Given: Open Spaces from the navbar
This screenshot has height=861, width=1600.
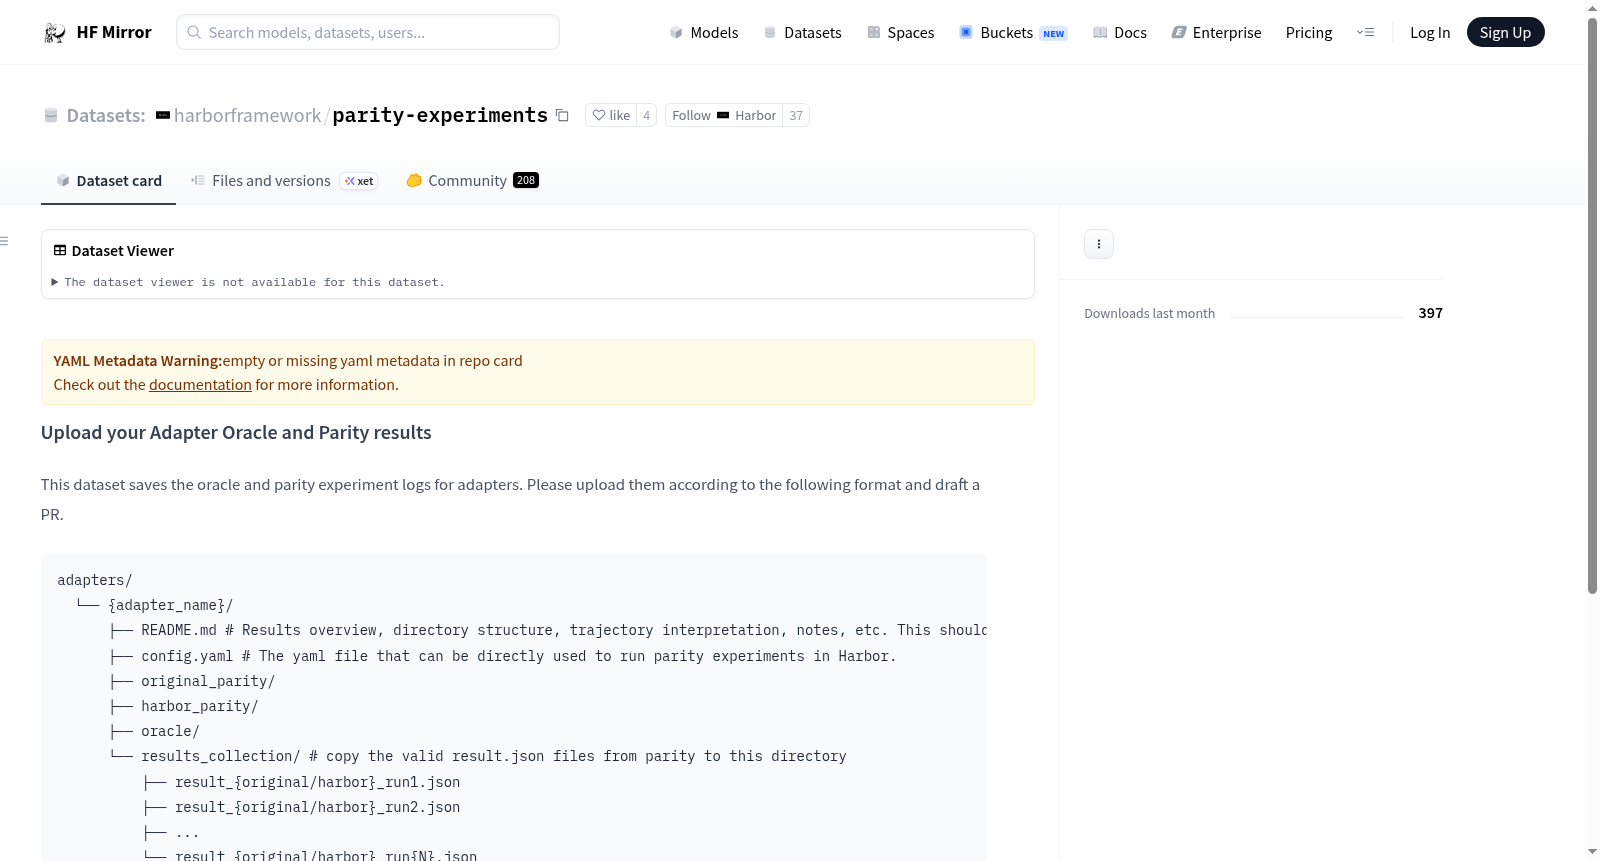Looking at the screenshot, I should 901,33.
